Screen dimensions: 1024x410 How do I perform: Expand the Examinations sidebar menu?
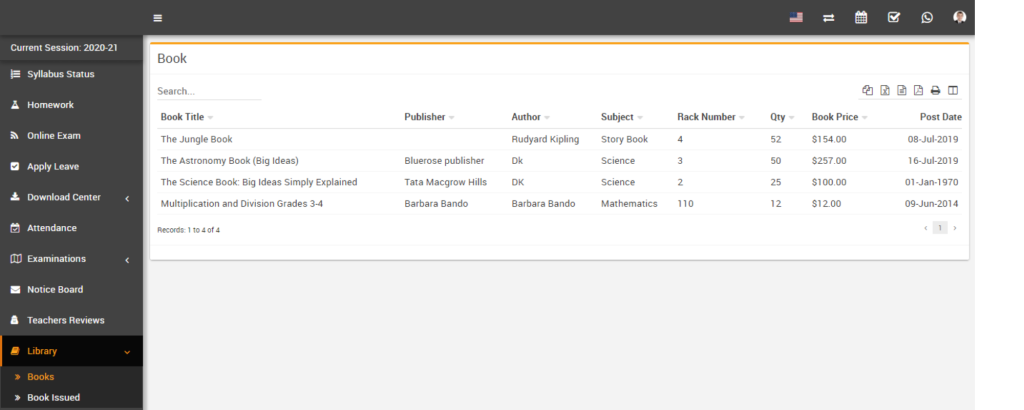127,260
